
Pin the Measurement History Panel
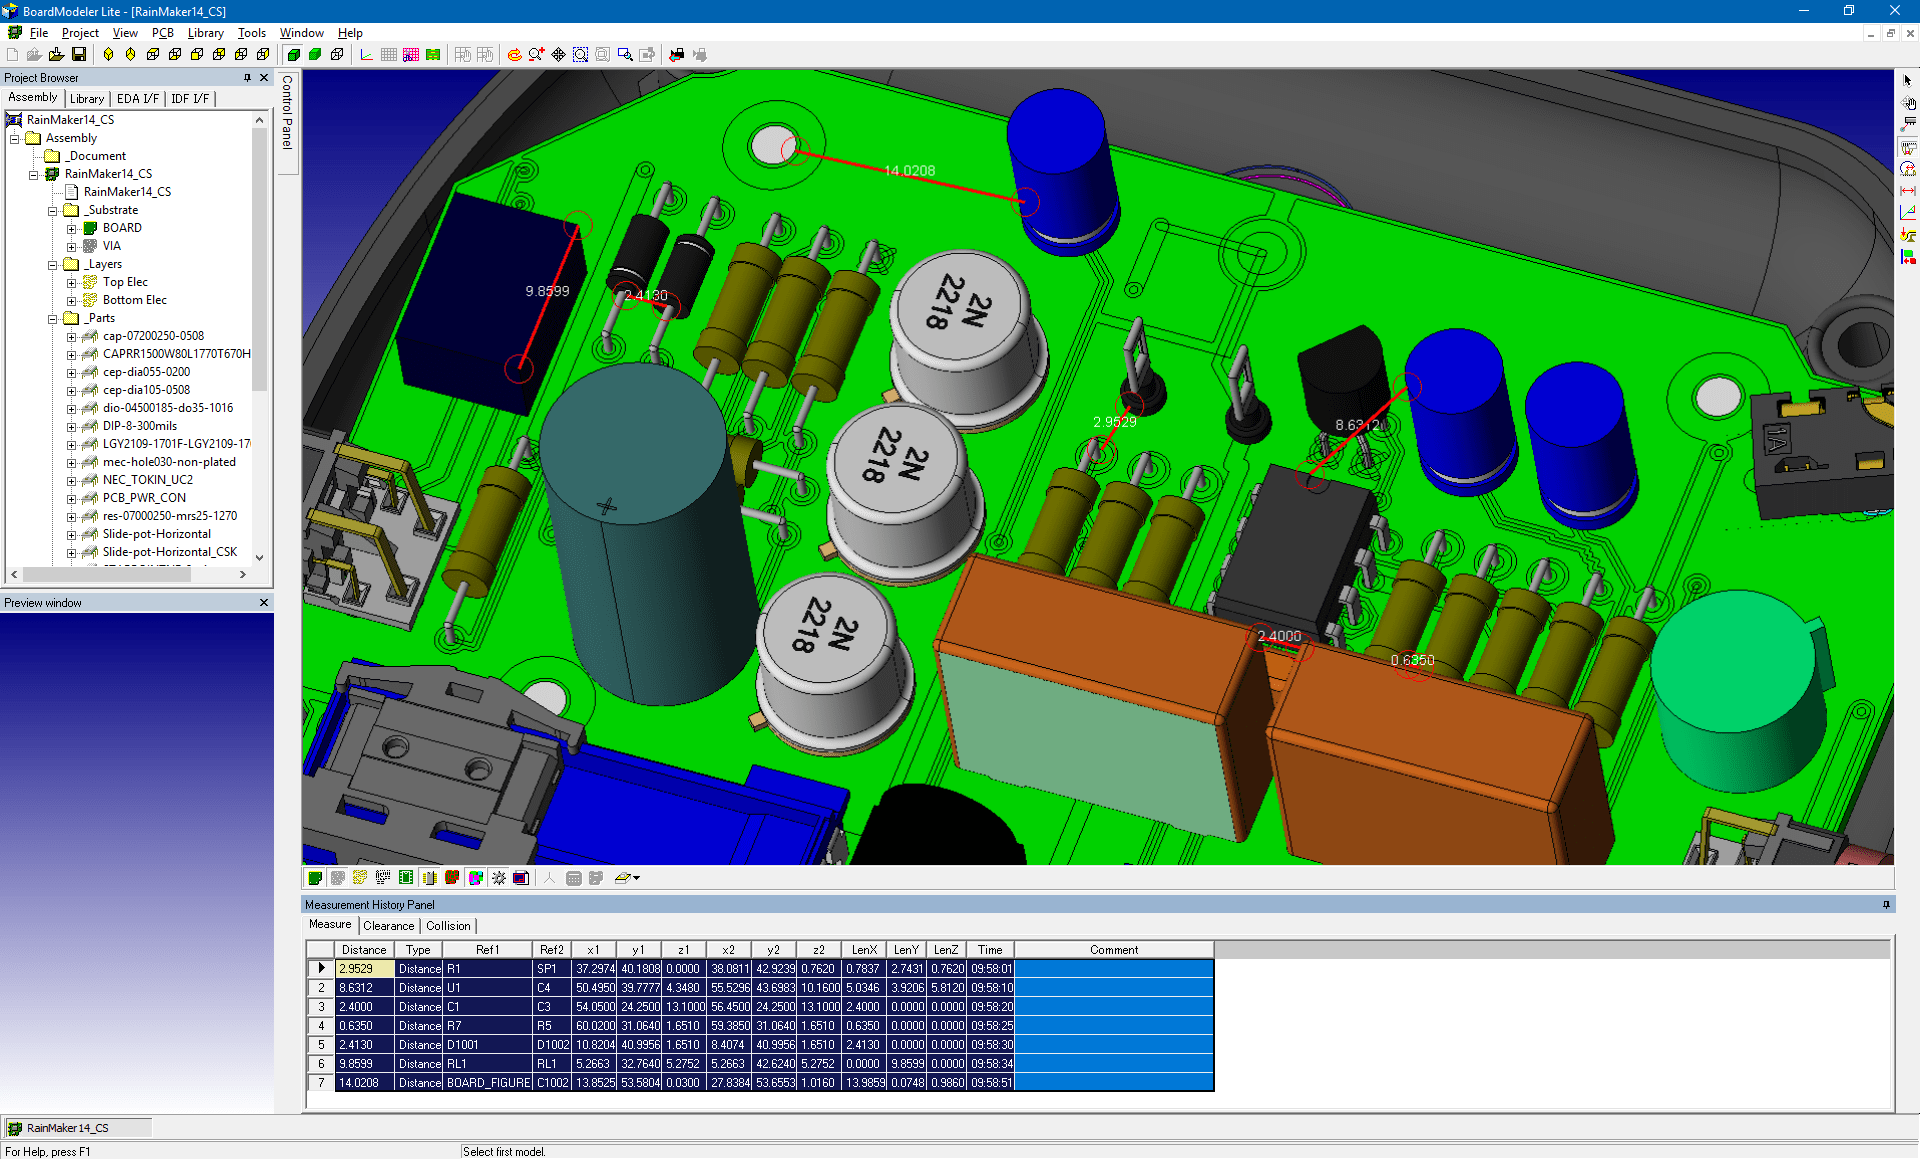point(1886,904)
